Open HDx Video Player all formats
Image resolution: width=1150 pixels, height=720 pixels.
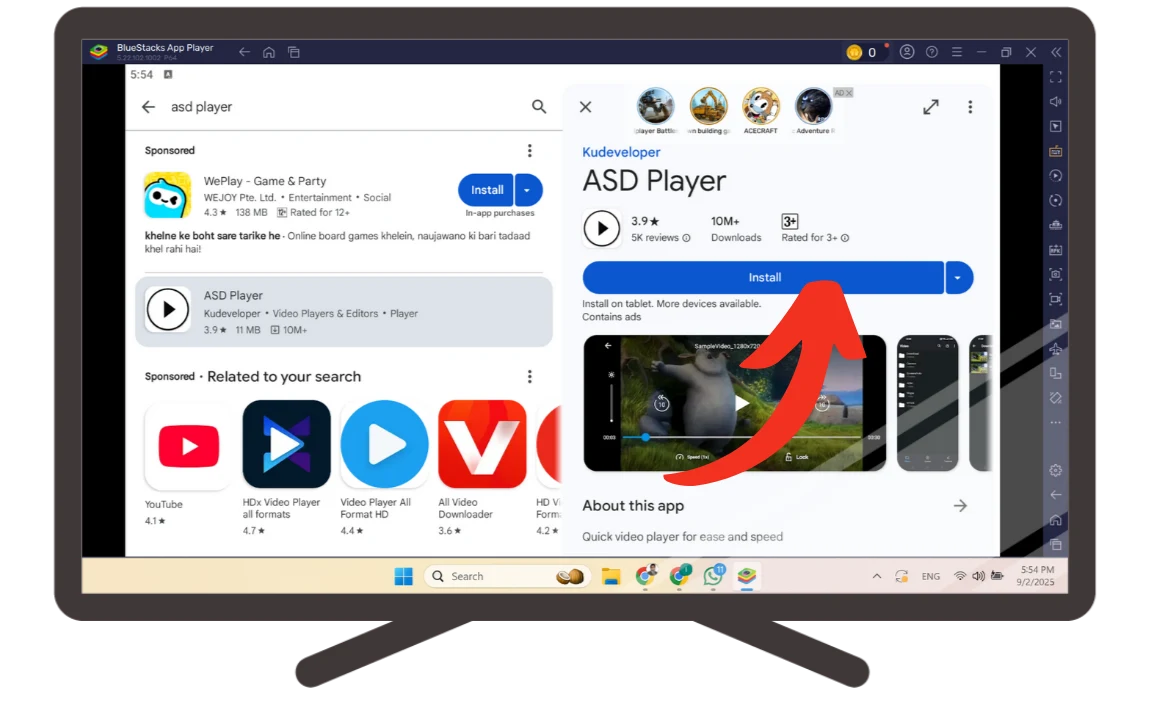[287, 444]
